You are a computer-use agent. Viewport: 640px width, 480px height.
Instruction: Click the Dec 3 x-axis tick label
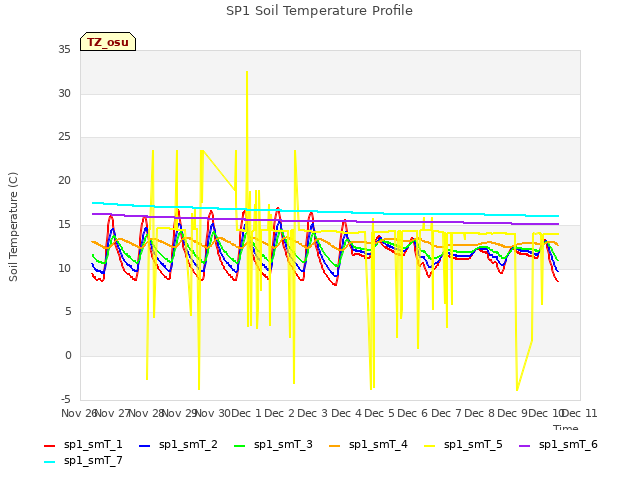(313, 413)
